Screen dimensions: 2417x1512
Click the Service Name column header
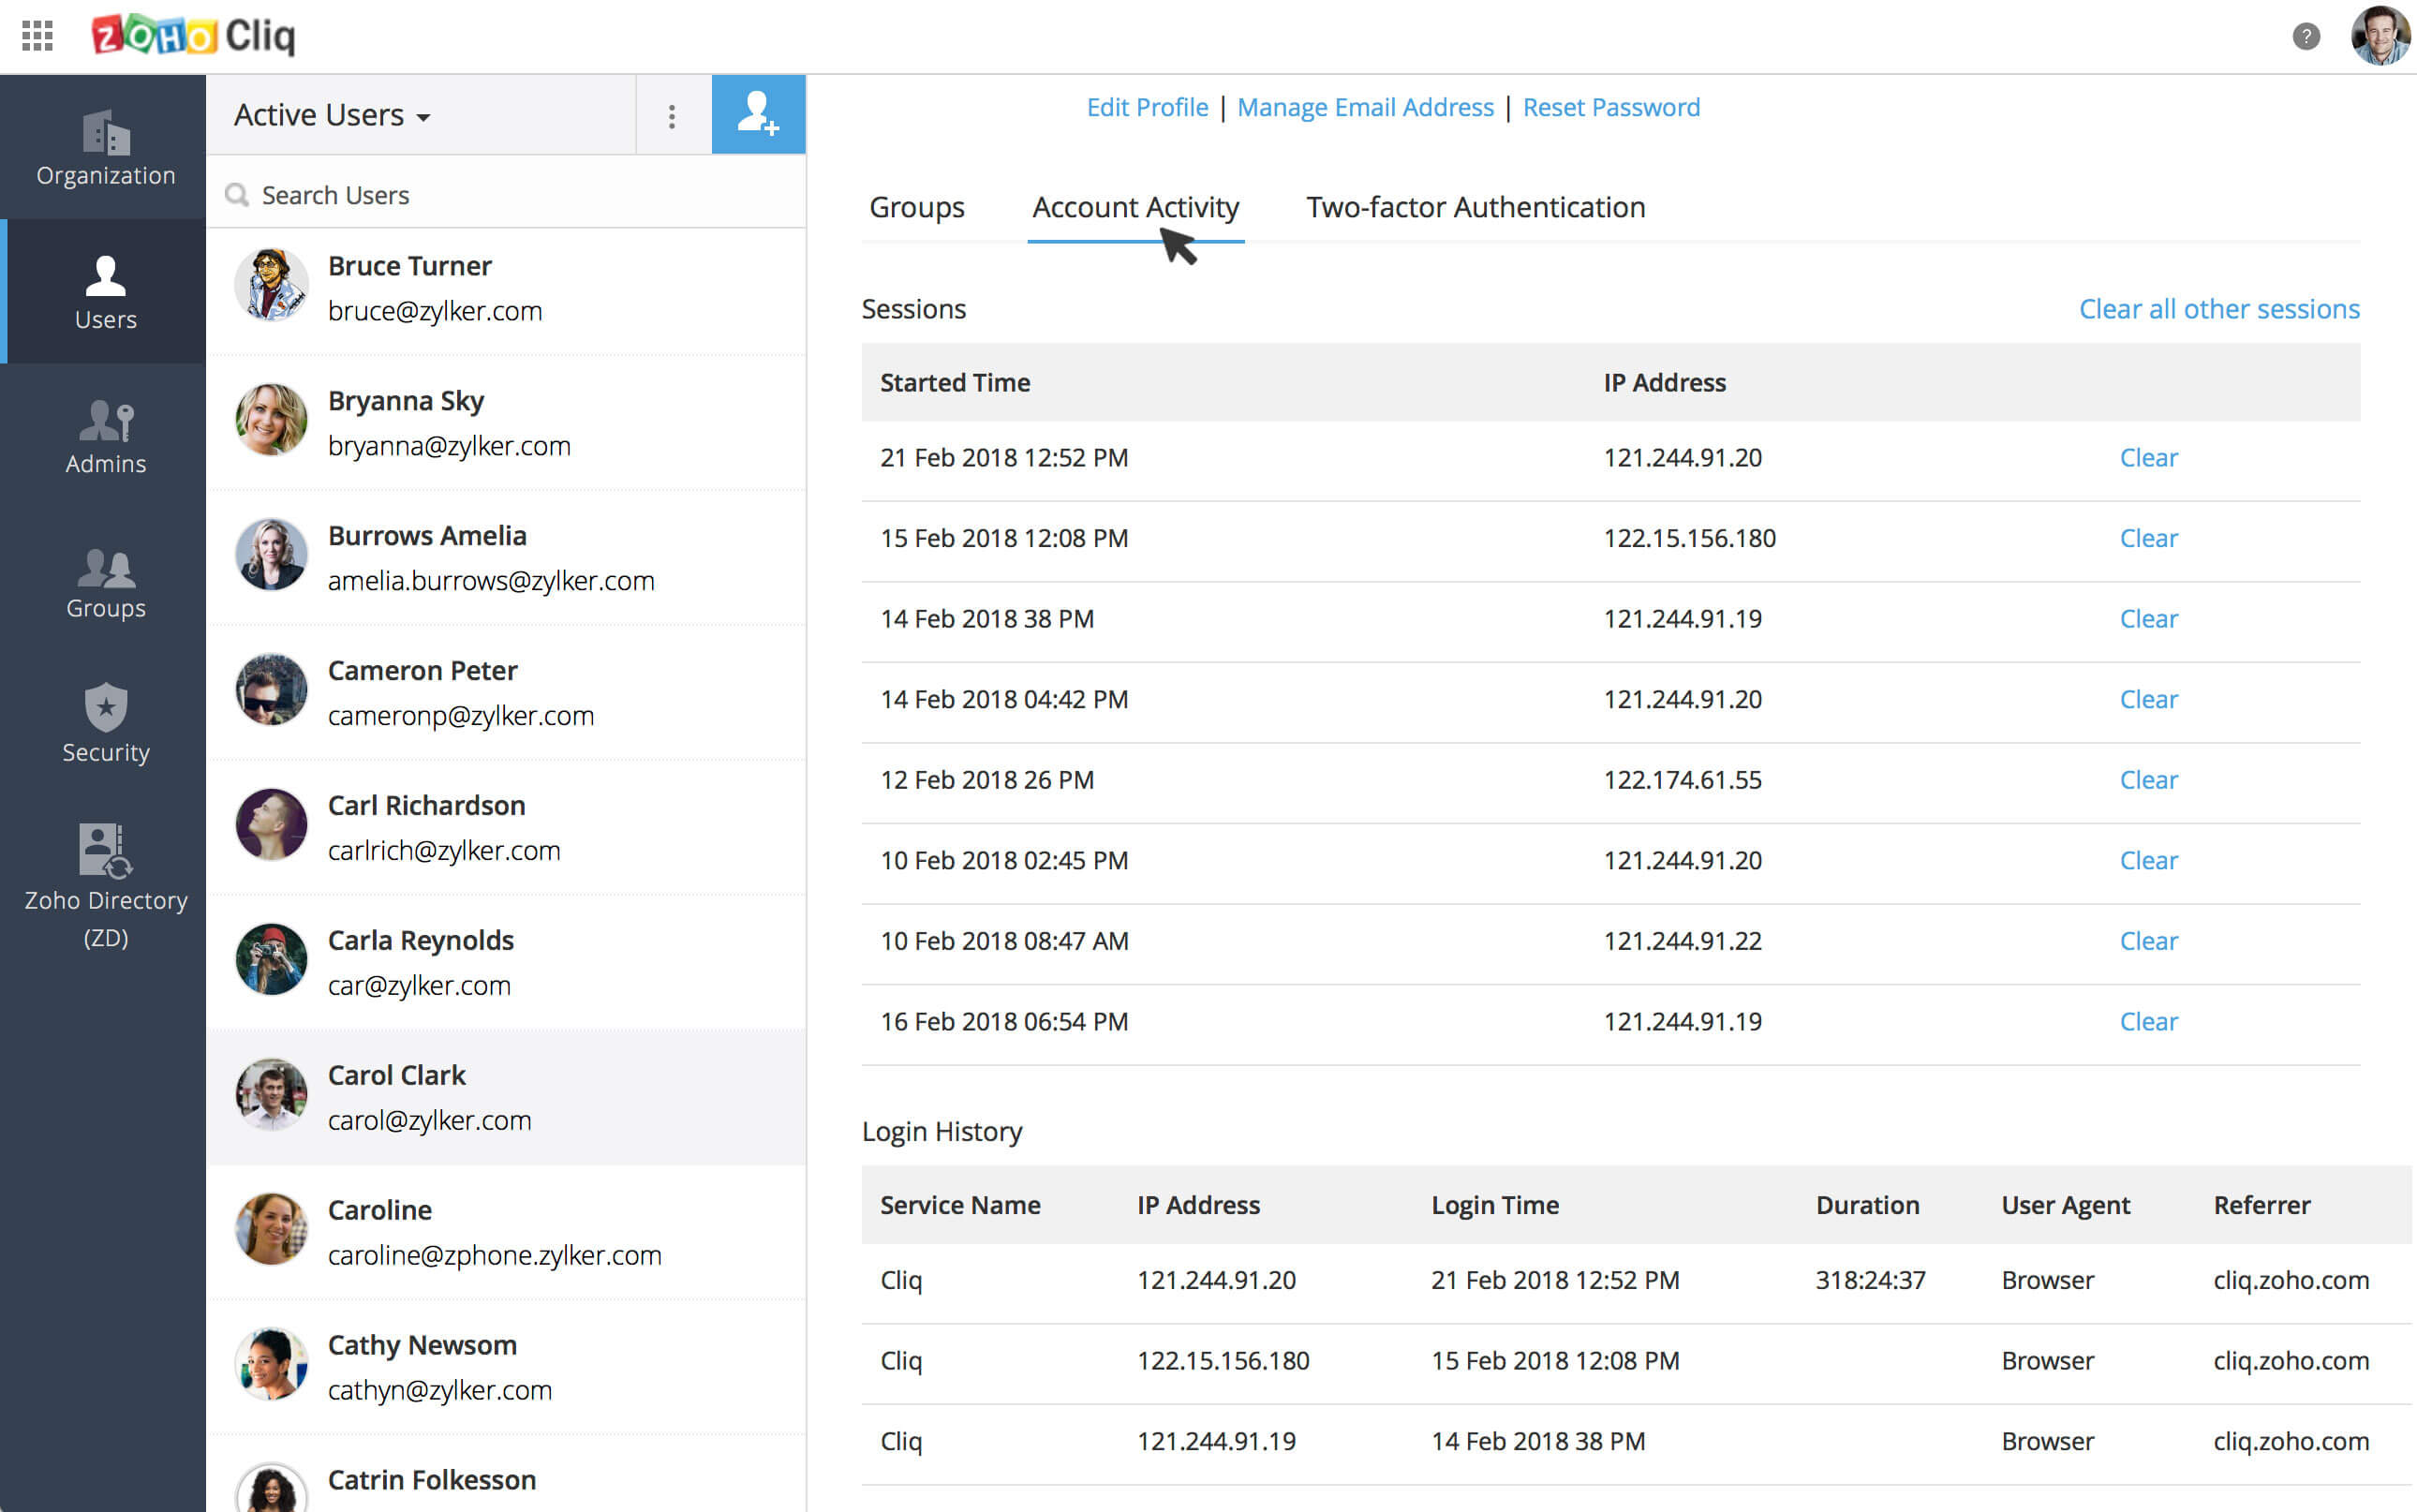(x=960, y=1205)
